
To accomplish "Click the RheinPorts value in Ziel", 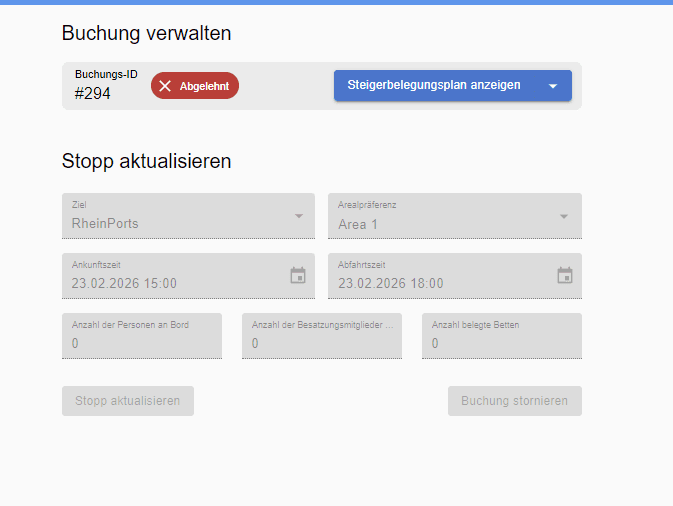I will tap(105, 224).
